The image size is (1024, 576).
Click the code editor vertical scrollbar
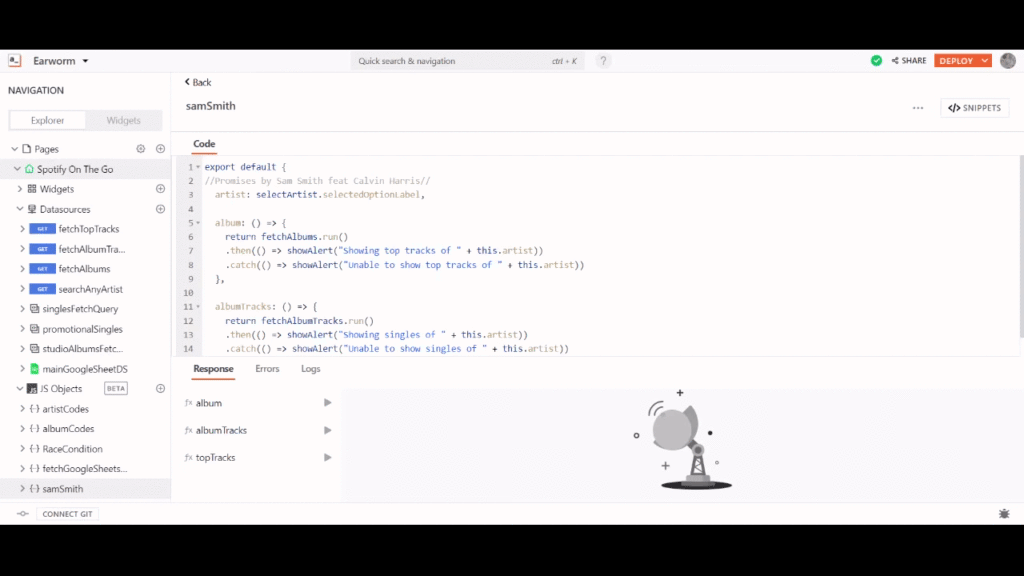[x=1021, y=247]
